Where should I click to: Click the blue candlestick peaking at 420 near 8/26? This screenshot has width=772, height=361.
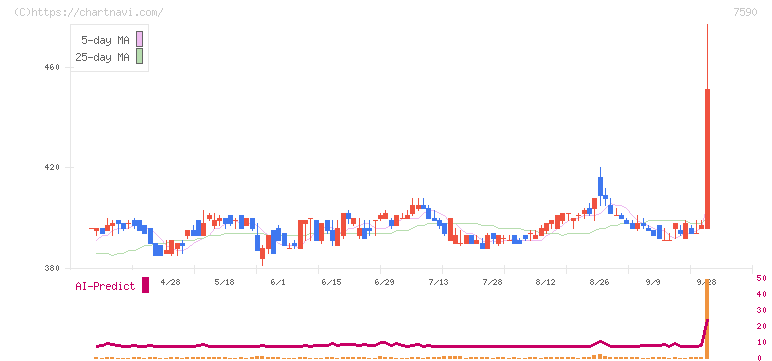point(601,187)
